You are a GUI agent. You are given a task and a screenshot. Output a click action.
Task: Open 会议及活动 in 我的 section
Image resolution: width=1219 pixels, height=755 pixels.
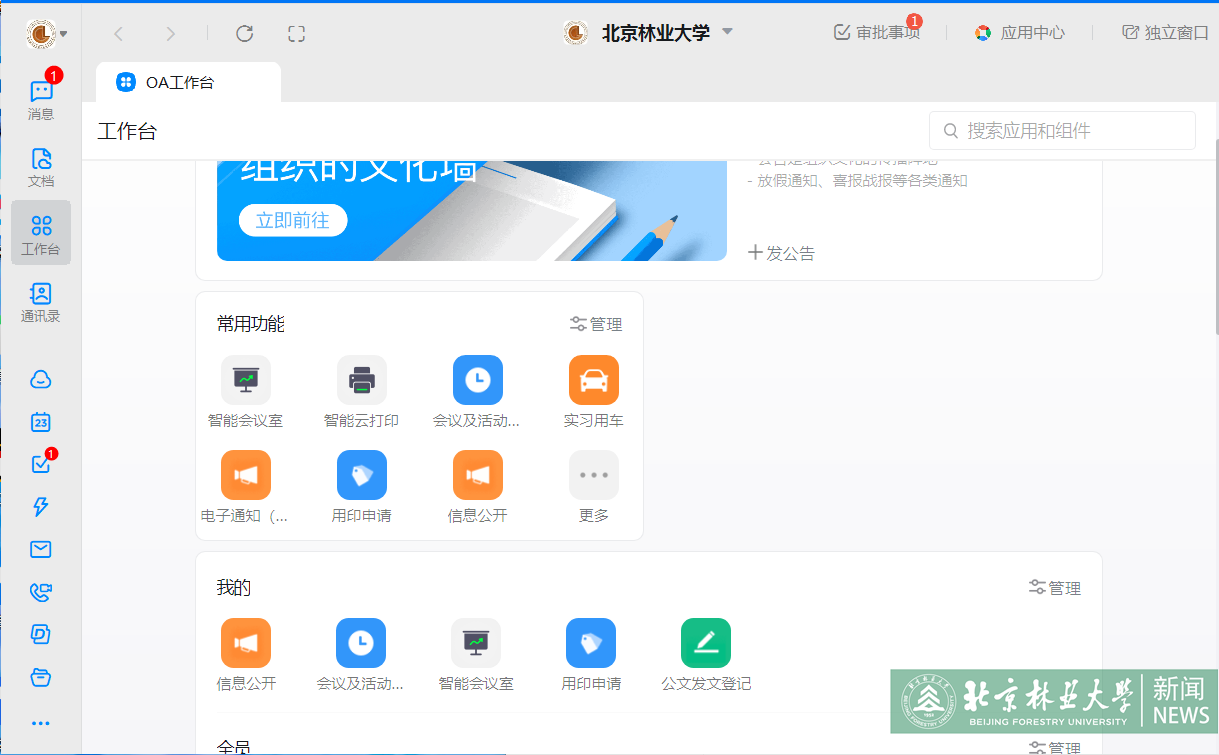pyautogui.click(x=361, y=656)
